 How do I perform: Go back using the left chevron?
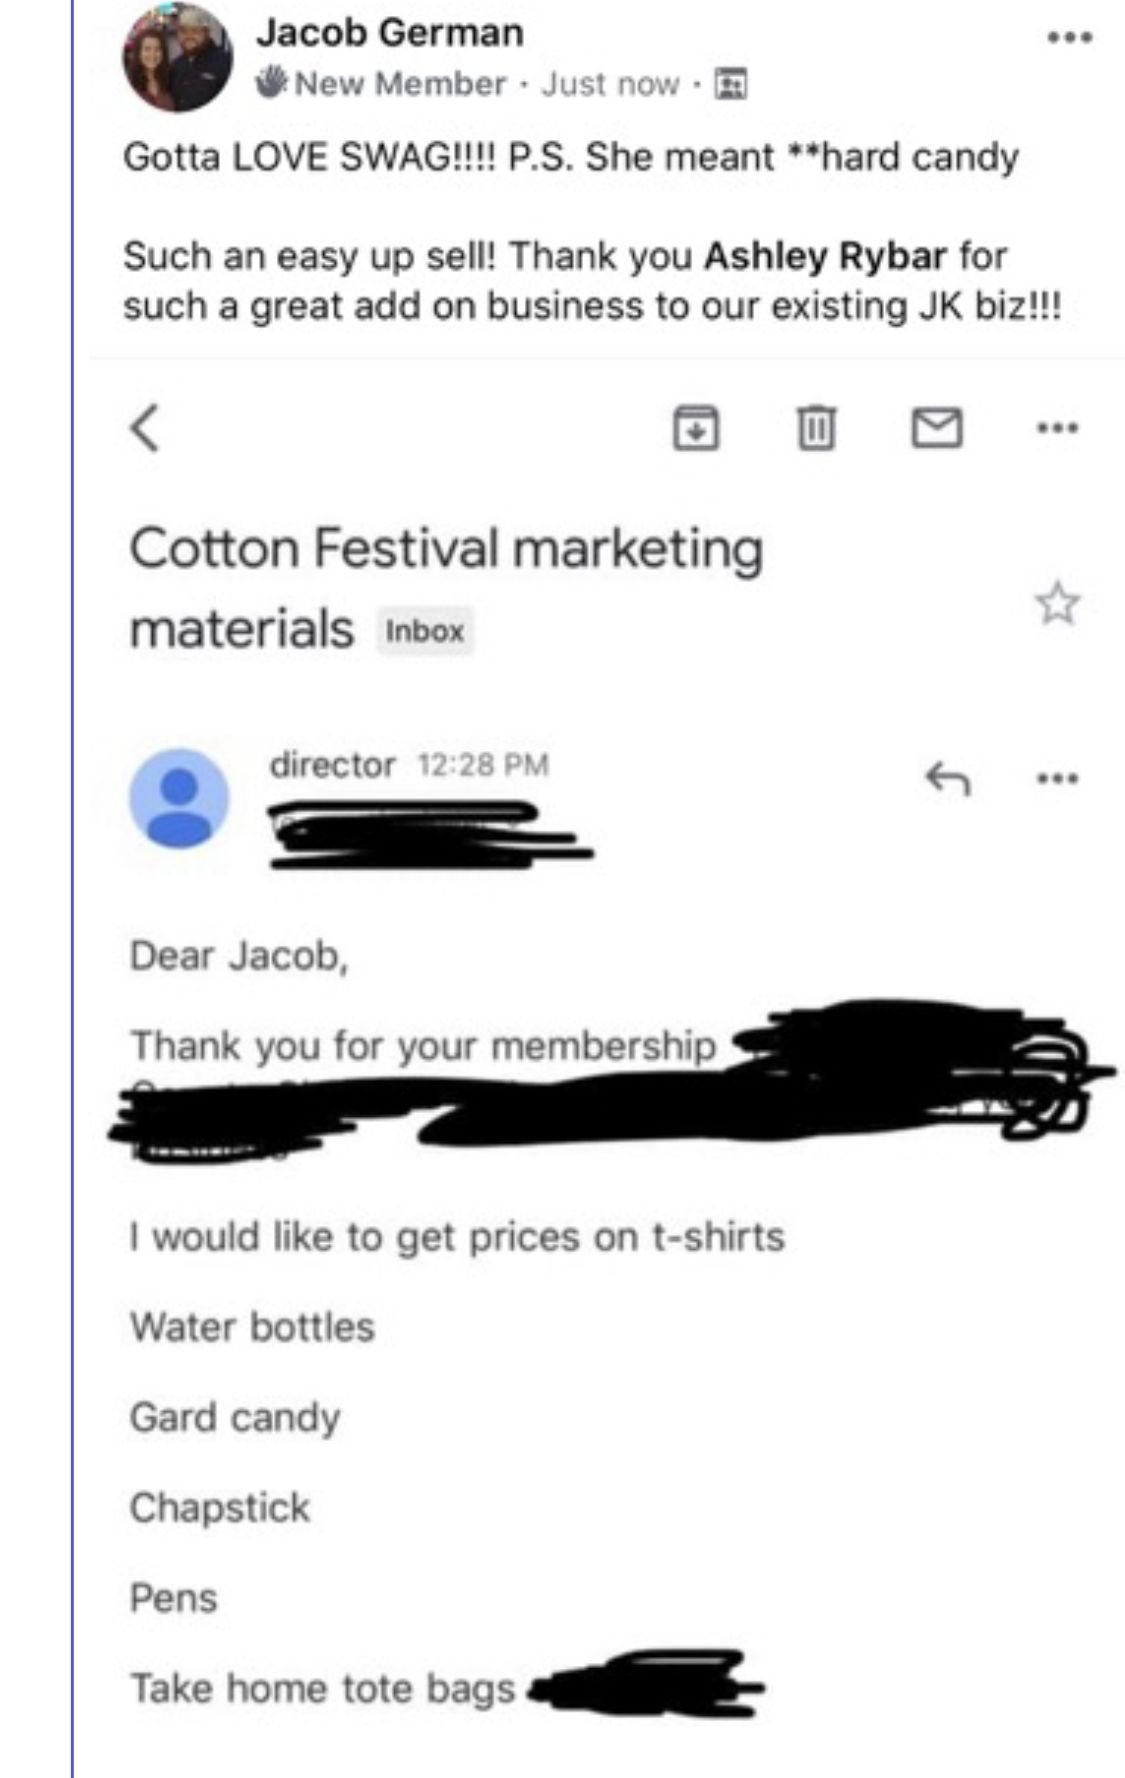click(x=146, y=428)
